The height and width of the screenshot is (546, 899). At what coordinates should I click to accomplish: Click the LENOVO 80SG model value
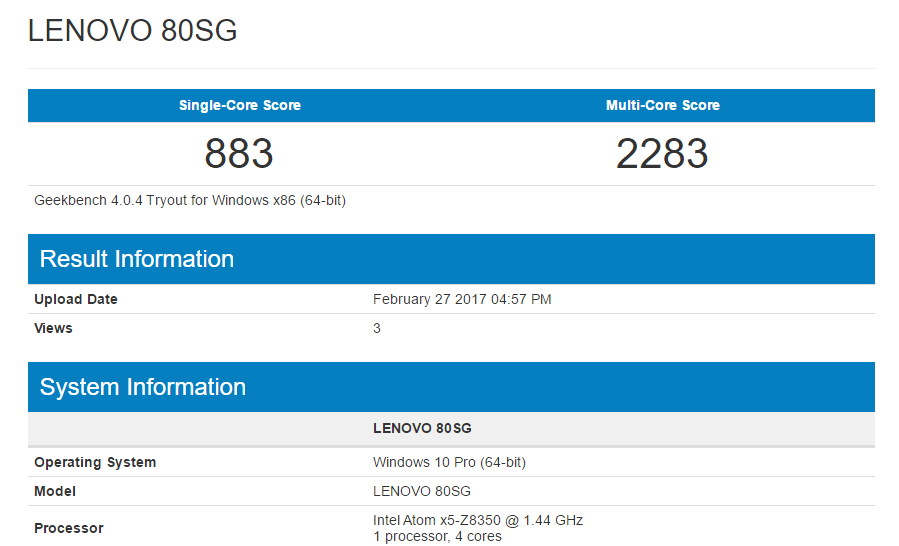[x=421, y=491]
